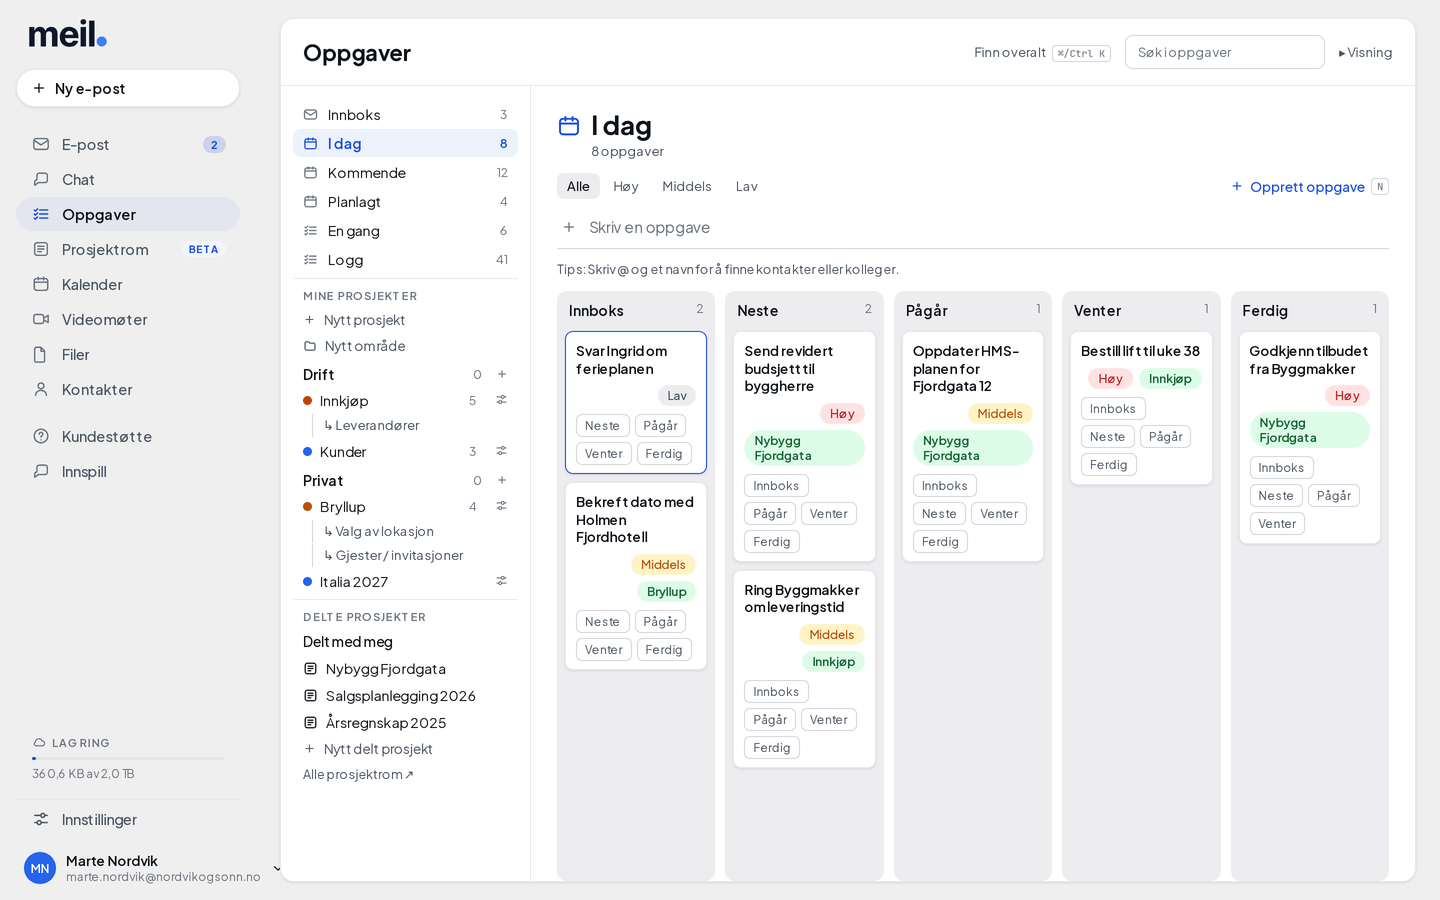Open Innspill feedback

pos(128,471)
